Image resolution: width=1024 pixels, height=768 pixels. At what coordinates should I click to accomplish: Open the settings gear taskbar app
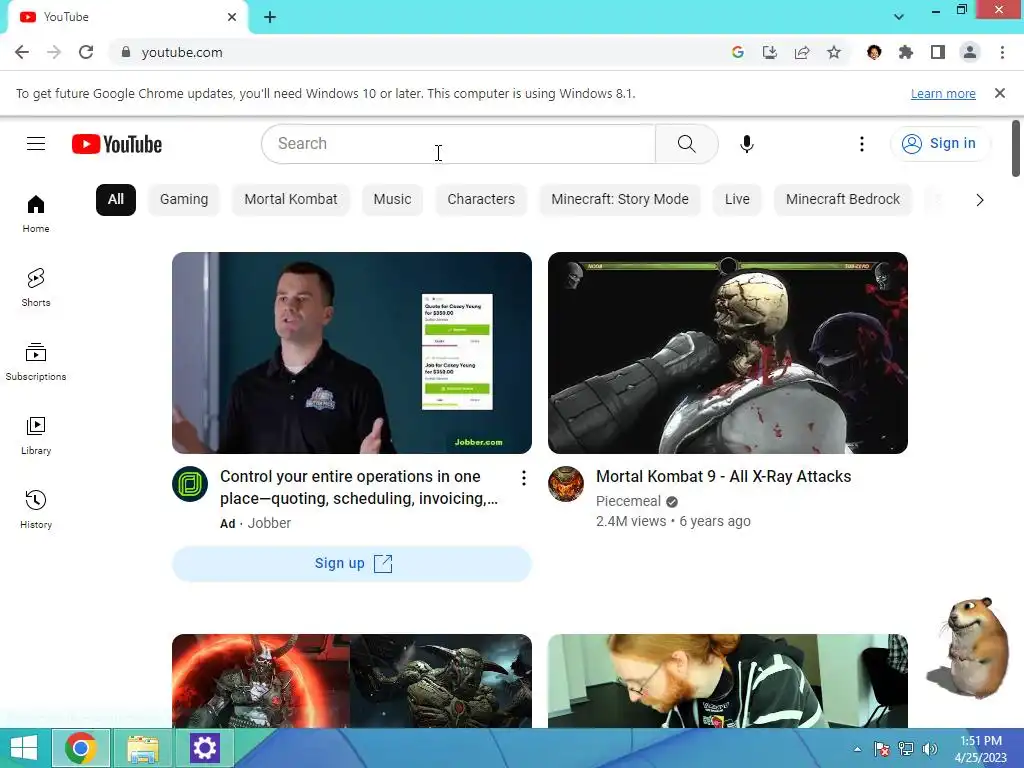(x=204, y=748)
